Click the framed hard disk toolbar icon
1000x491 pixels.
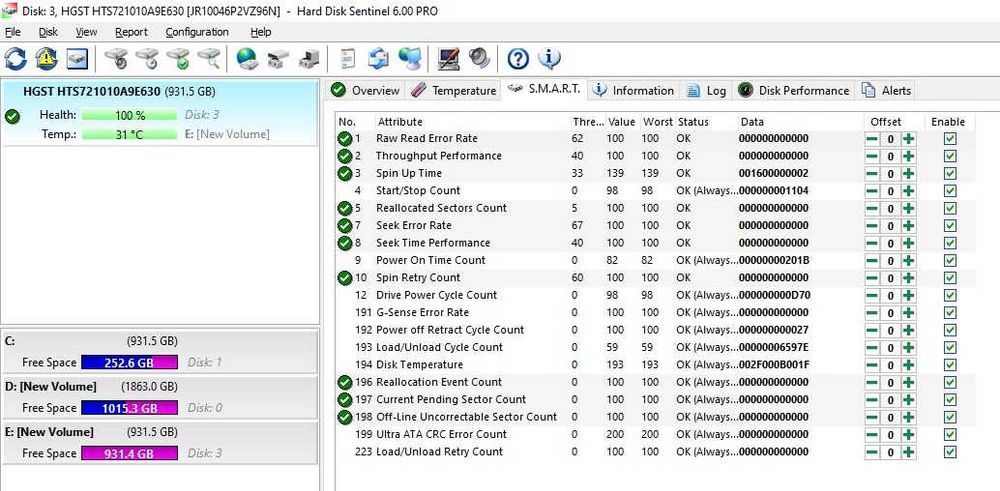[77, 59]
